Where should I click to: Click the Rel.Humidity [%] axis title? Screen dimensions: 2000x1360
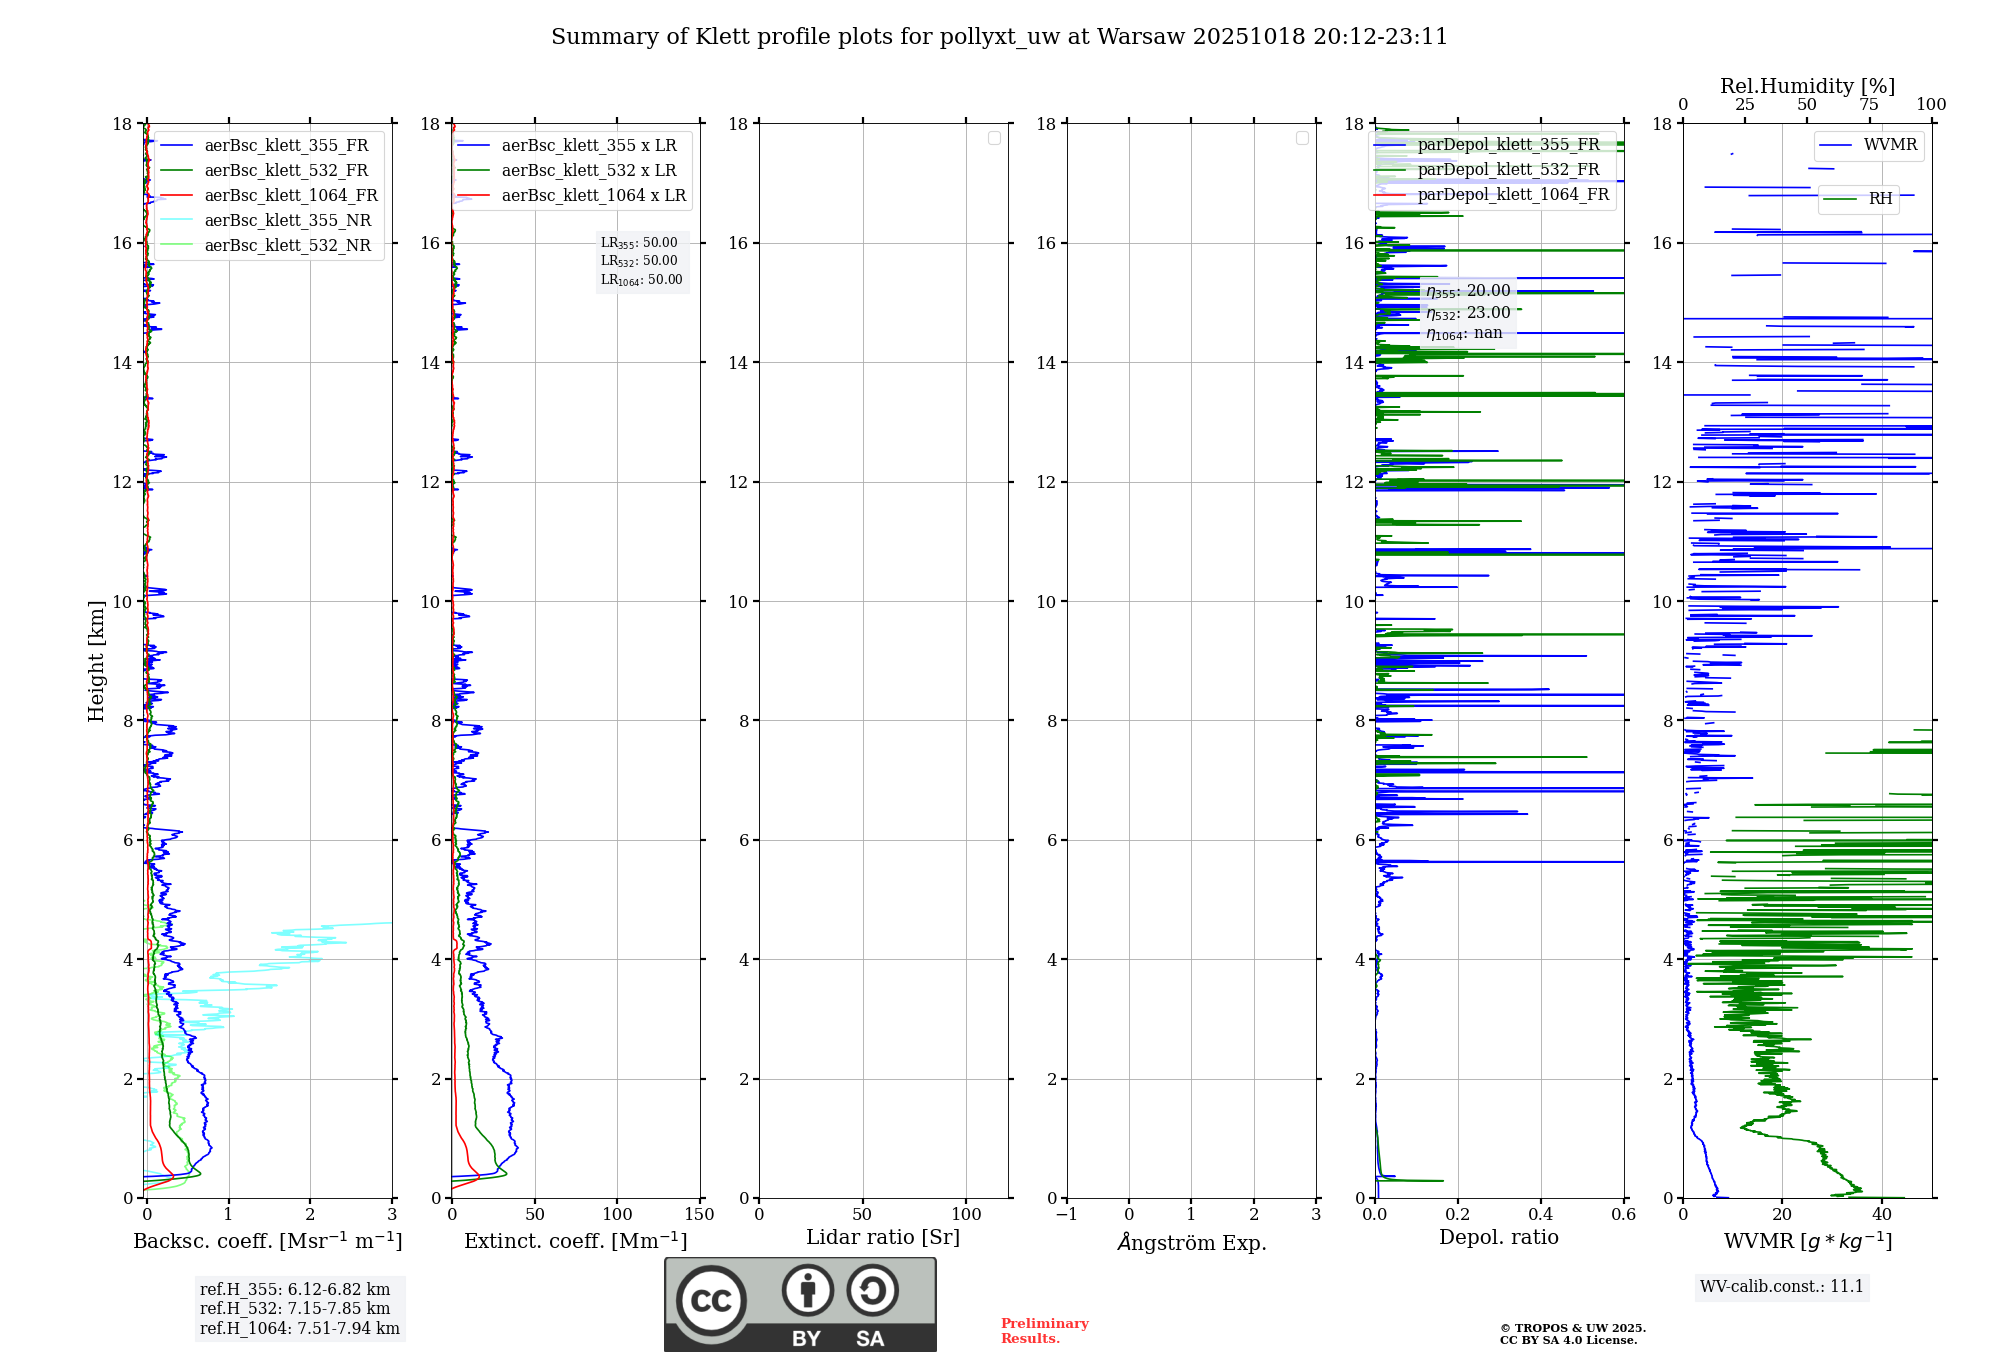click(1807, 86)
